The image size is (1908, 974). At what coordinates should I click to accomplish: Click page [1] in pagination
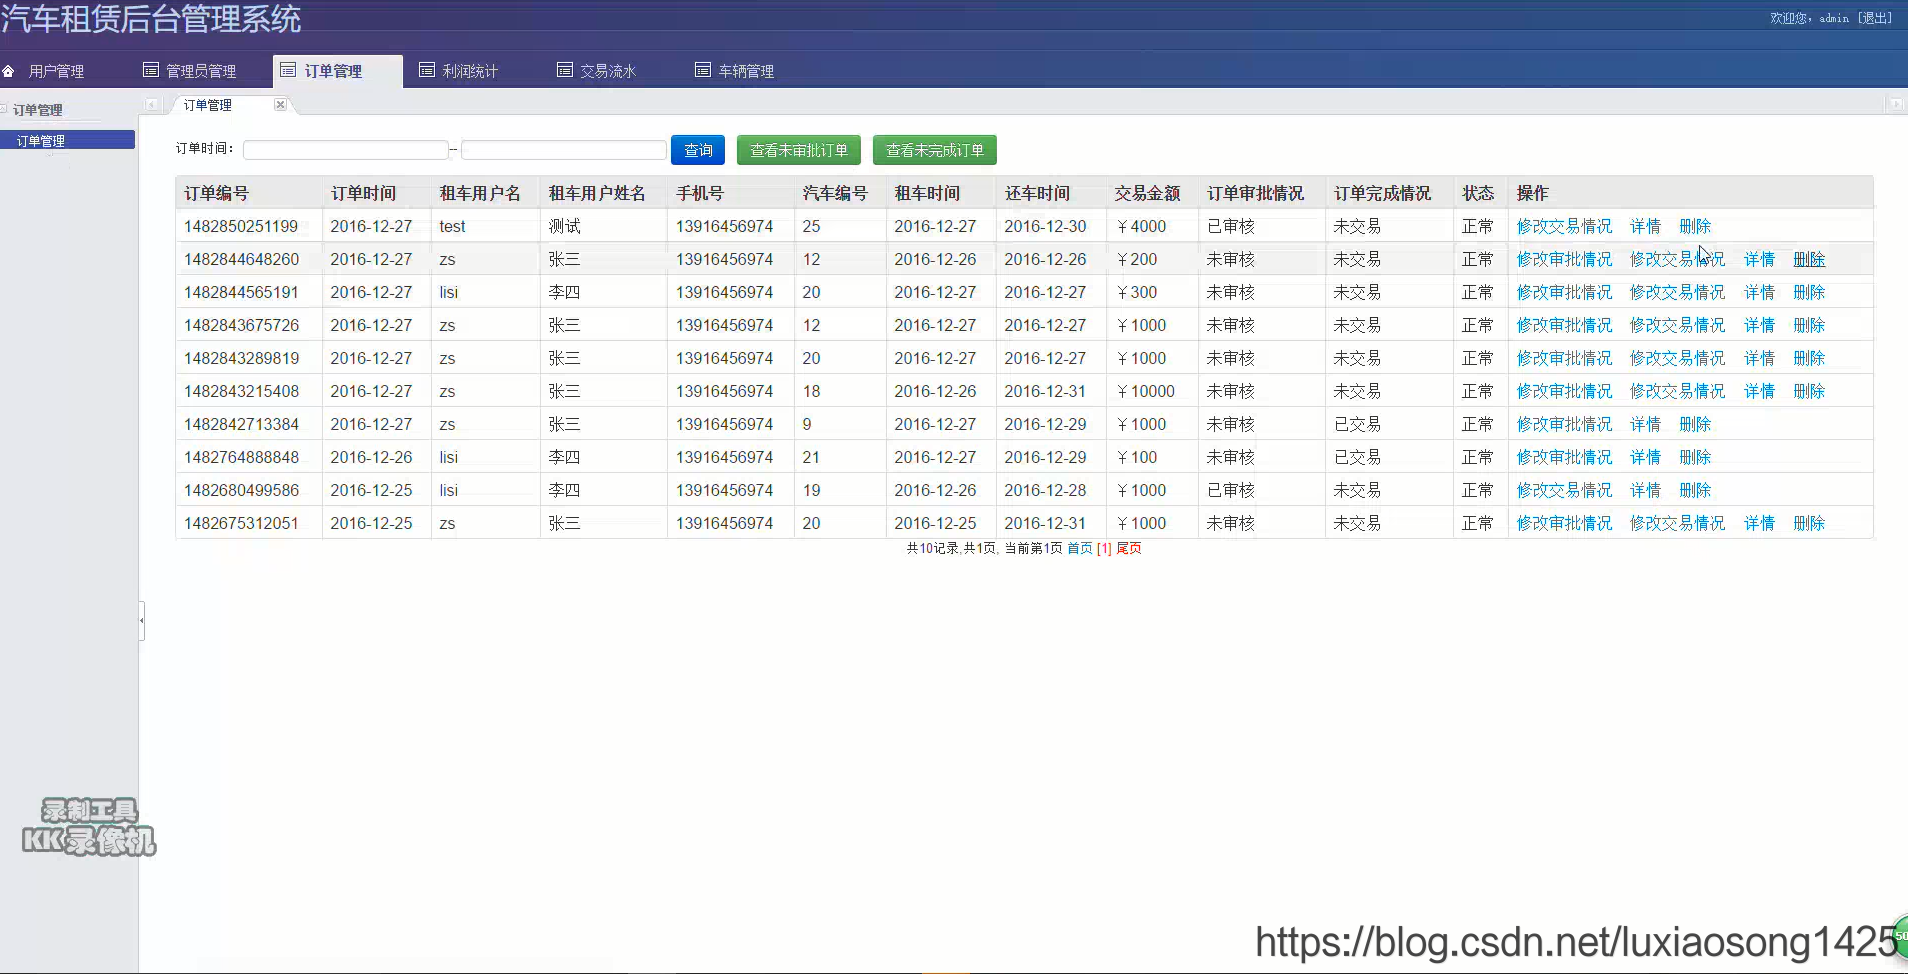tap(1104, 548)
